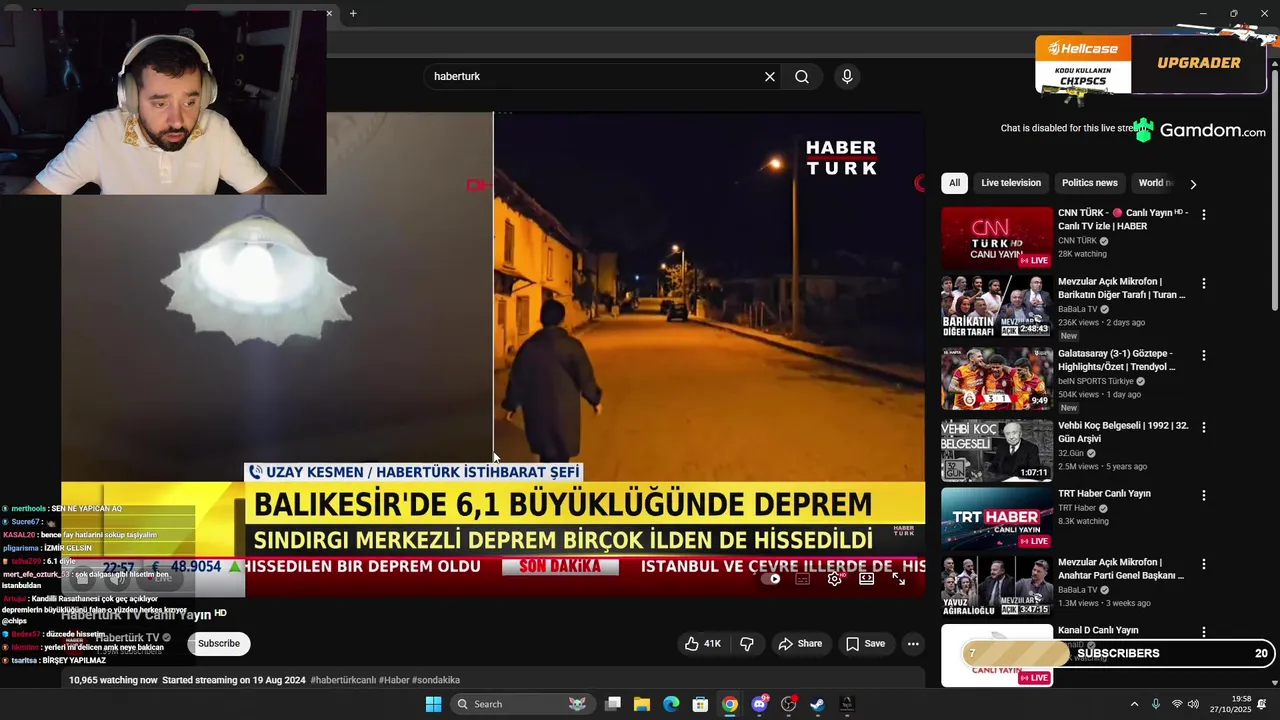
Task: Open options for Vehbi Koç Belgeseli
Action: click(x=1204, y=428)
